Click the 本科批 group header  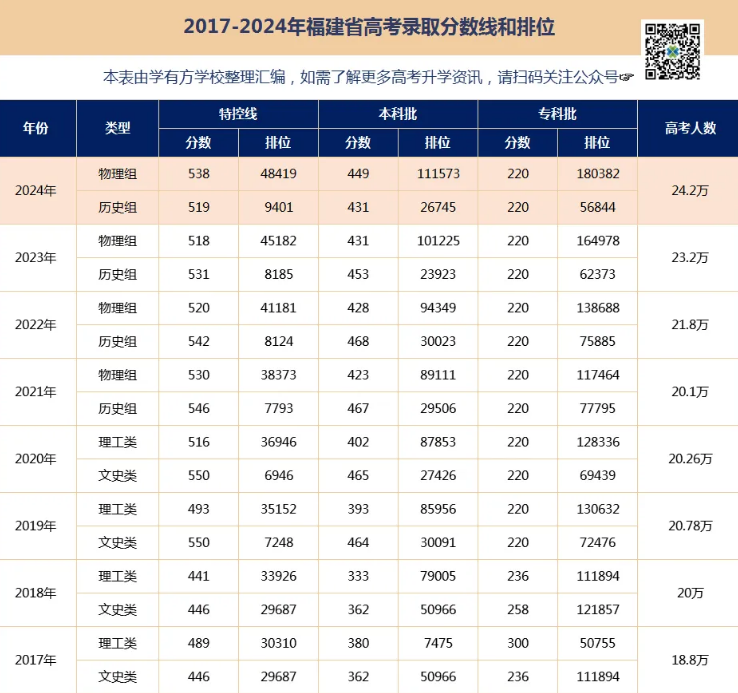click(398, 114)
